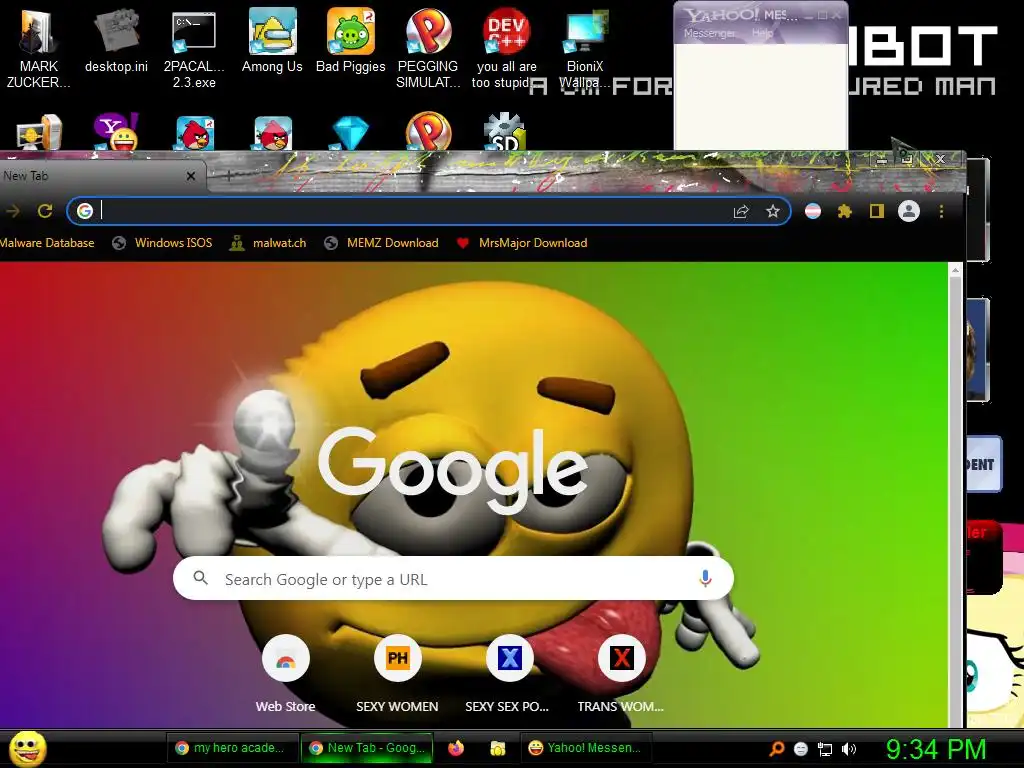
Task: Open the 2PACAL... 2.3.exe desktop icon
Action: [x=194, y=47]
